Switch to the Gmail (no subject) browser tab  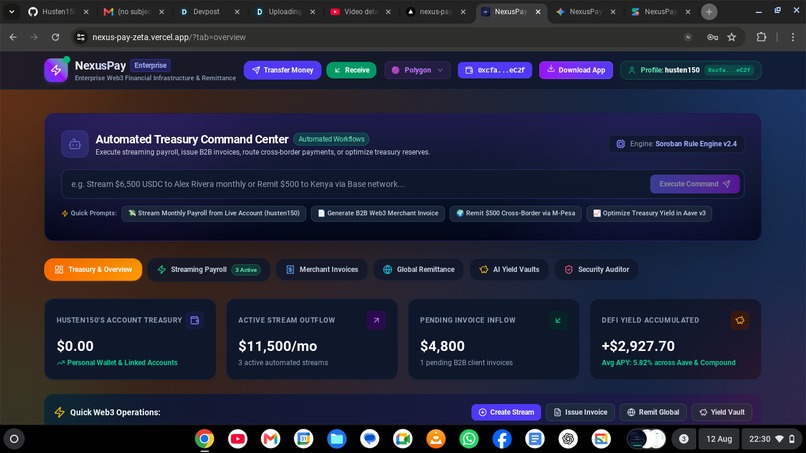134,11
